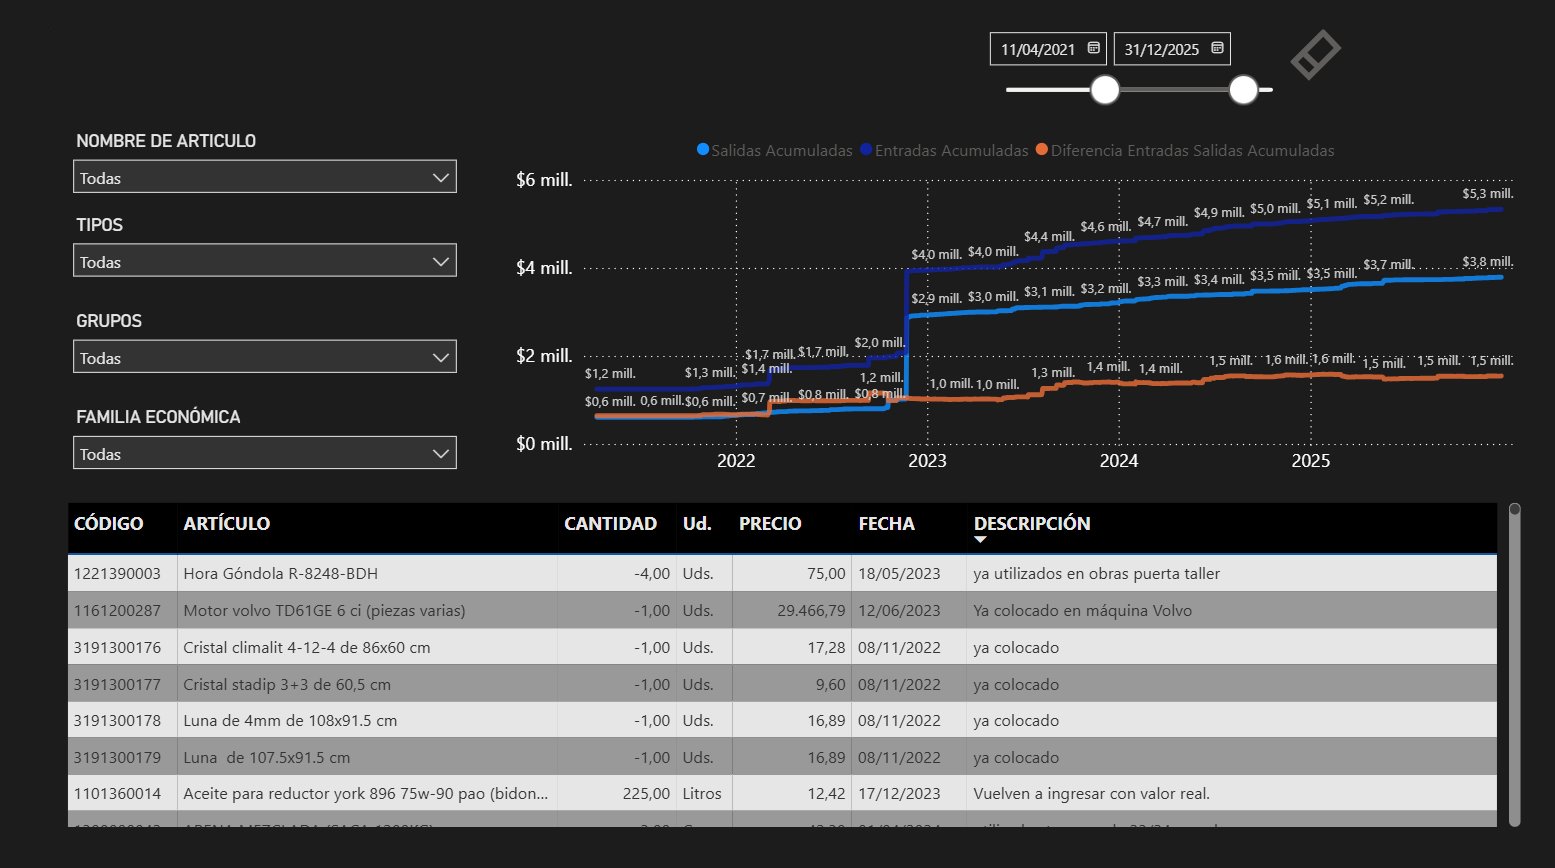The image size is (1555, 868).
Task: Click Diferencia Entradas Salidas Acumuladas legend marker
Action: (x=1042, y=150)
